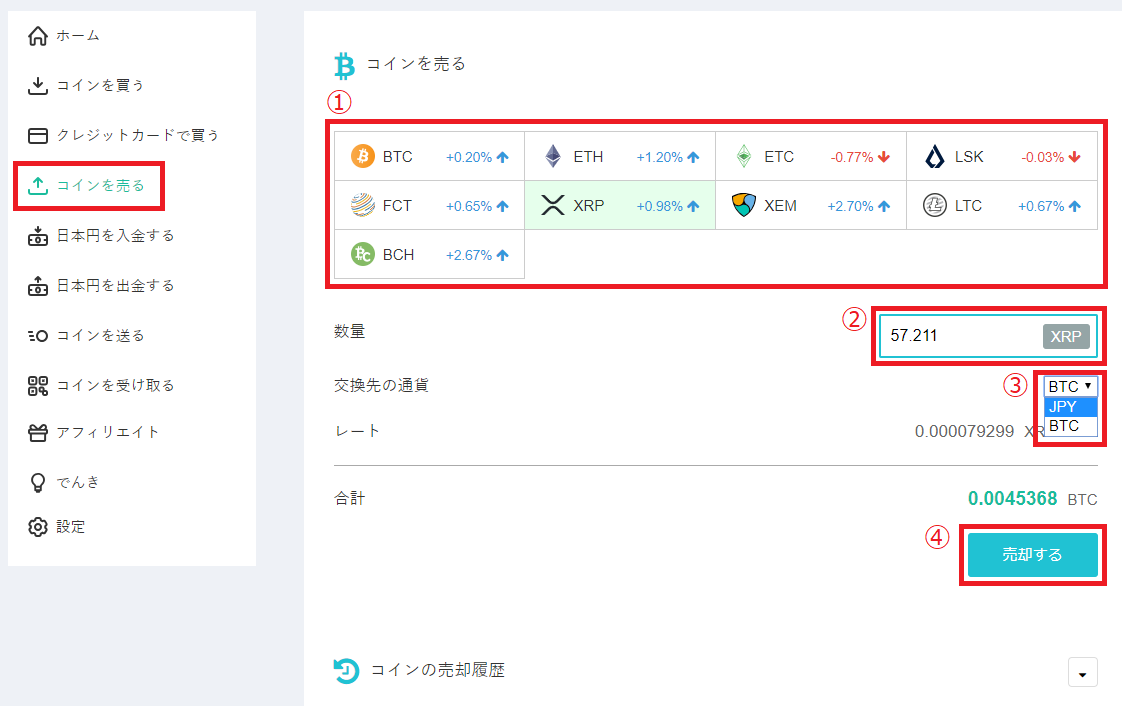The width and height of the screenshot is (1122, 706).
Task: Open the BTC exchange currency dropdown
Action: pyautogui.click(x=1070, y=386)
